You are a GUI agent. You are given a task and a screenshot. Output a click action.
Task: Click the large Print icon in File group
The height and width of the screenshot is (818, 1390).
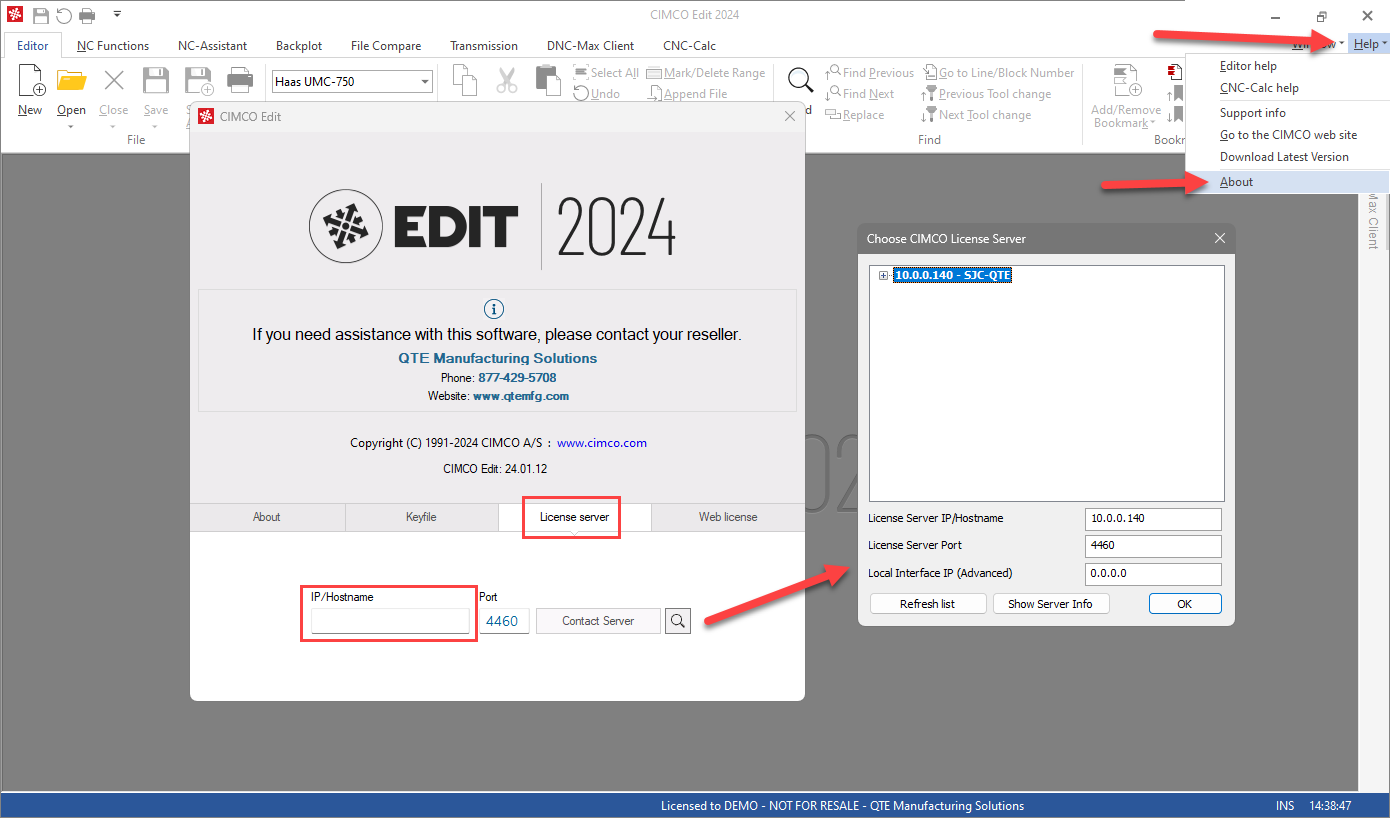(x=240, y=81)
